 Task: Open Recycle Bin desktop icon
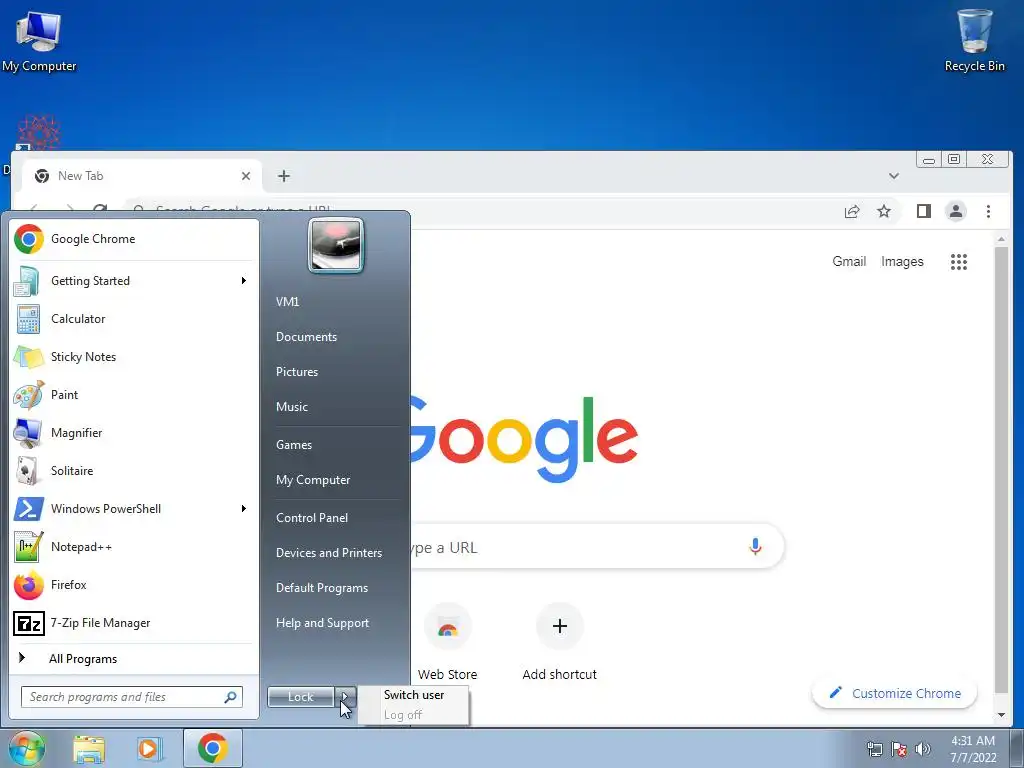974,40
